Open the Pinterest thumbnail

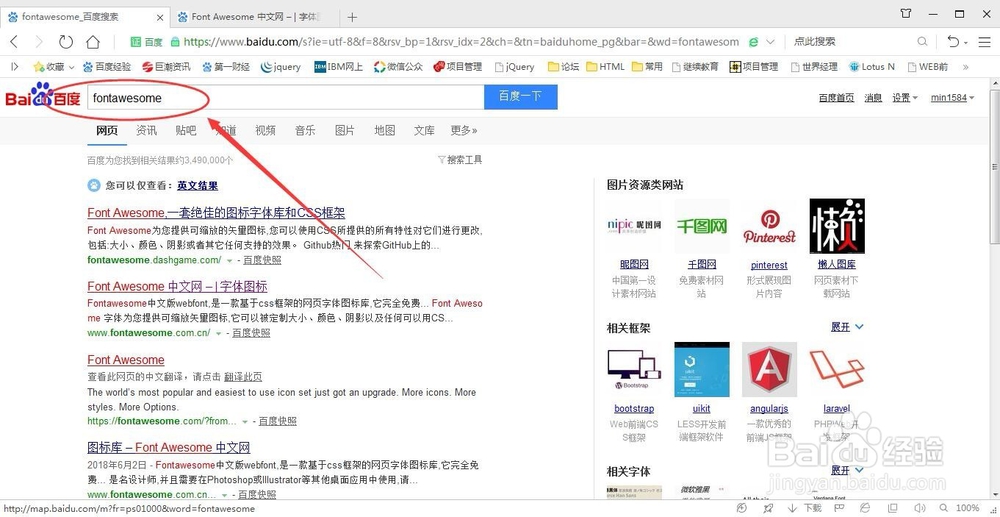click(x=769, y=226)
